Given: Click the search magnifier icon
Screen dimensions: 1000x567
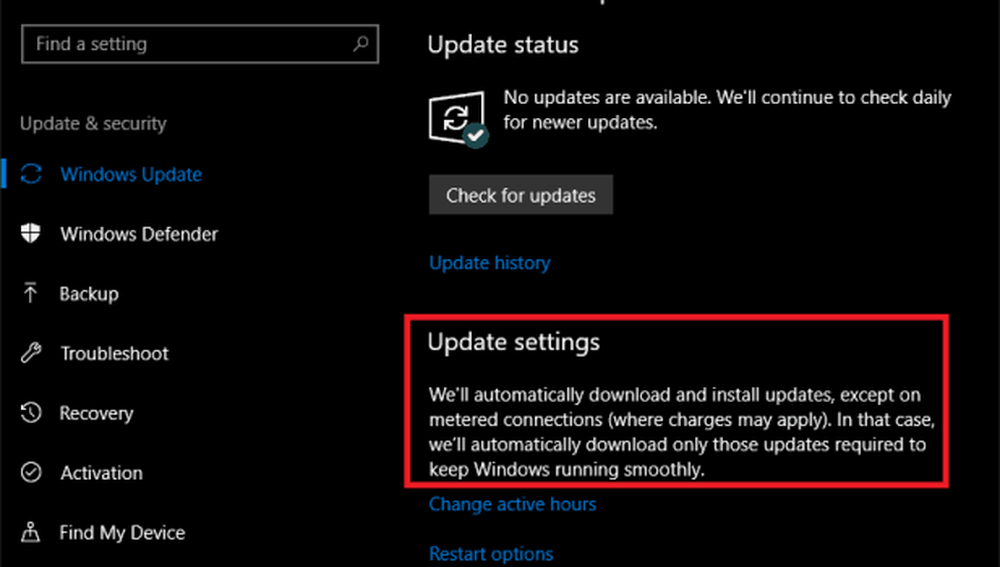Looking at the screenshot, I should [x=361, y=44].
